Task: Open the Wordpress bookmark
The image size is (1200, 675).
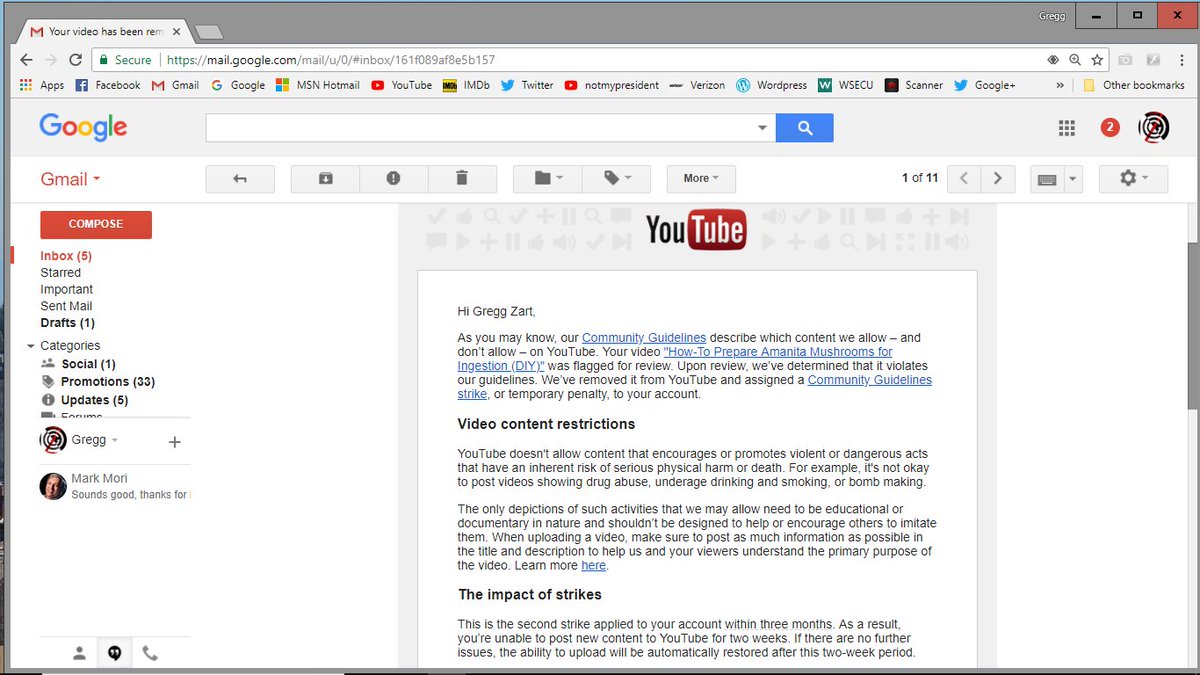Action: point(771,85)
